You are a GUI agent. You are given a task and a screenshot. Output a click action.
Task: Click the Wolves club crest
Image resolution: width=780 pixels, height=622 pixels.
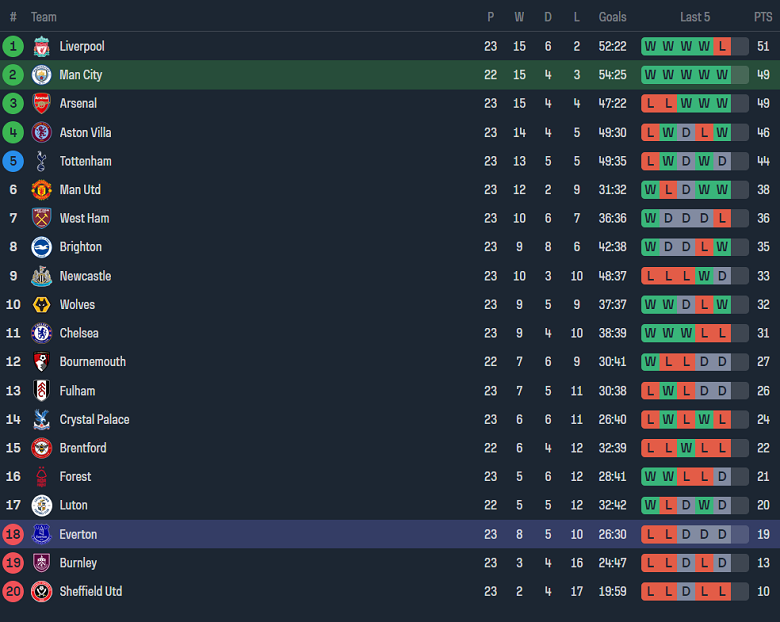(x=41, y=305)
